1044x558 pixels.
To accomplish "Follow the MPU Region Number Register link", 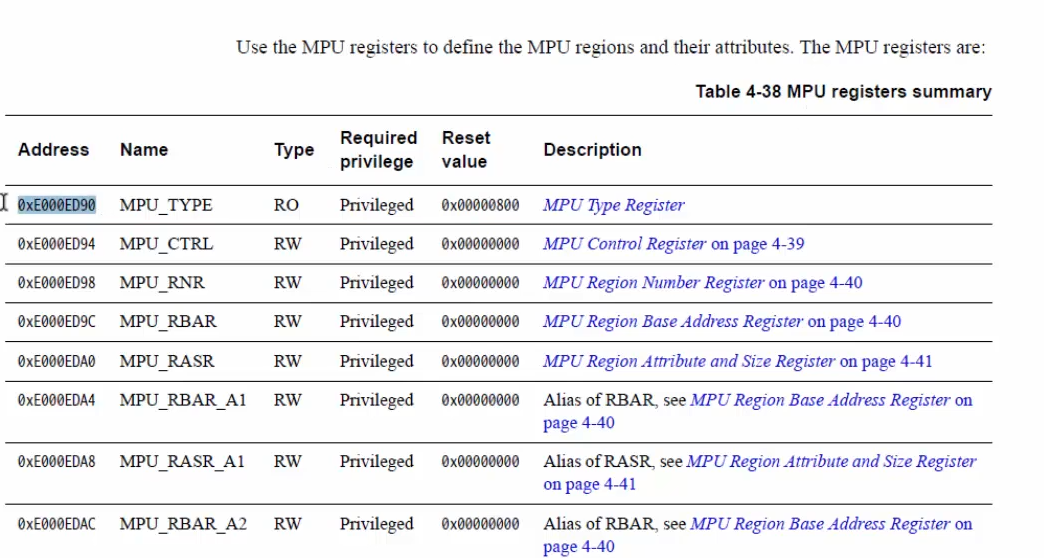I will (x=702, y=282).
